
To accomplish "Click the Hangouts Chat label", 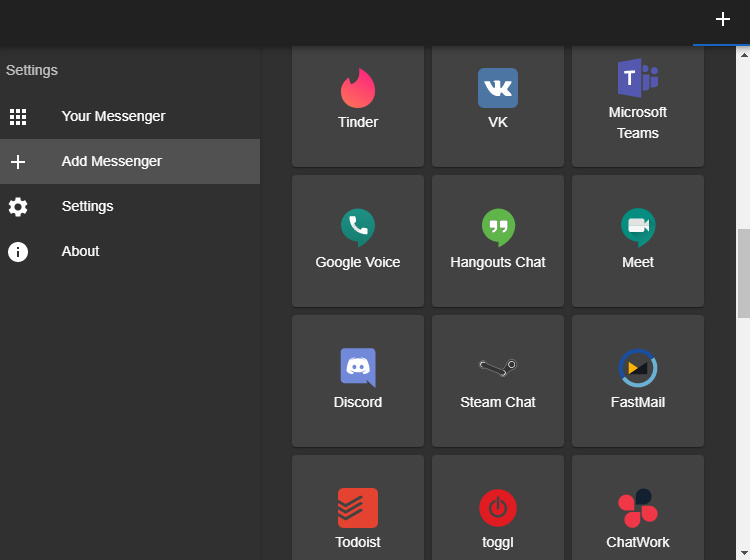I will tap(498, 262).
